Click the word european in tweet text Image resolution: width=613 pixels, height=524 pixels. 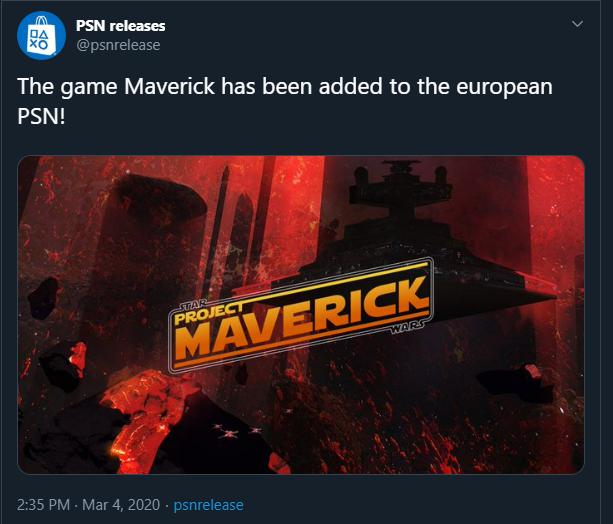pyautogui.click(x=504, y=88)
